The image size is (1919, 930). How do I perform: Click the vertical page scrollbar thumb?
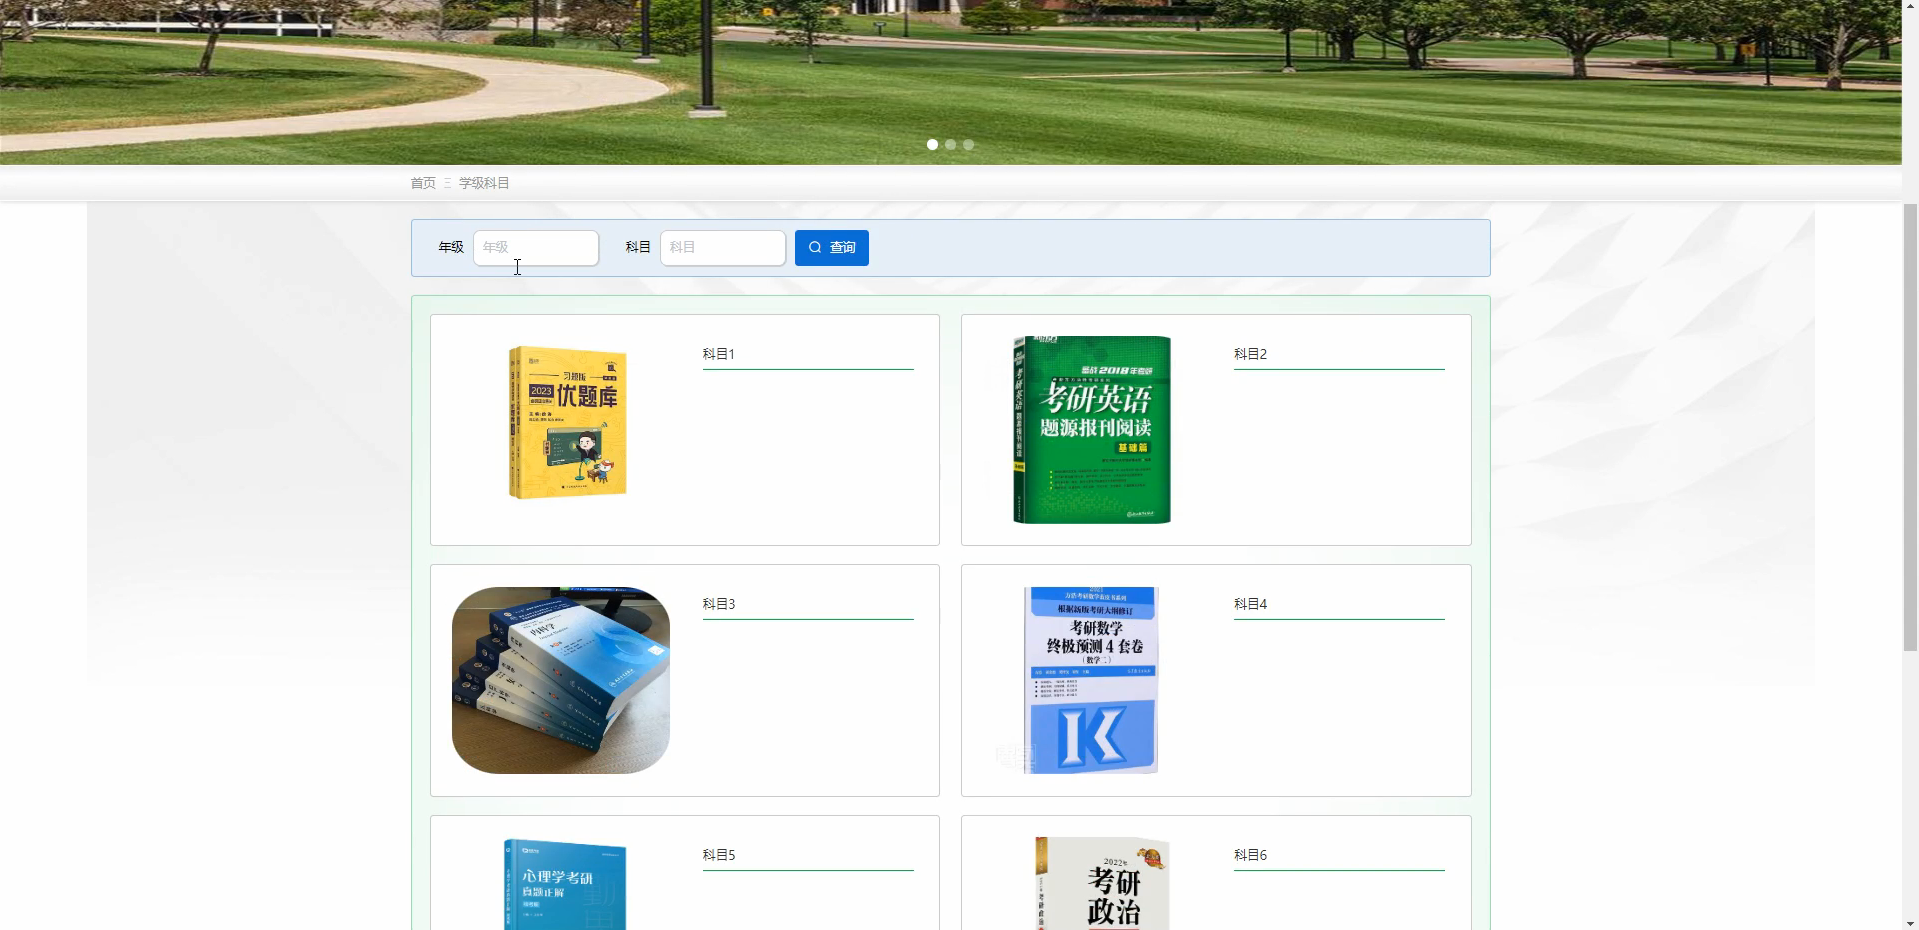1910,427
